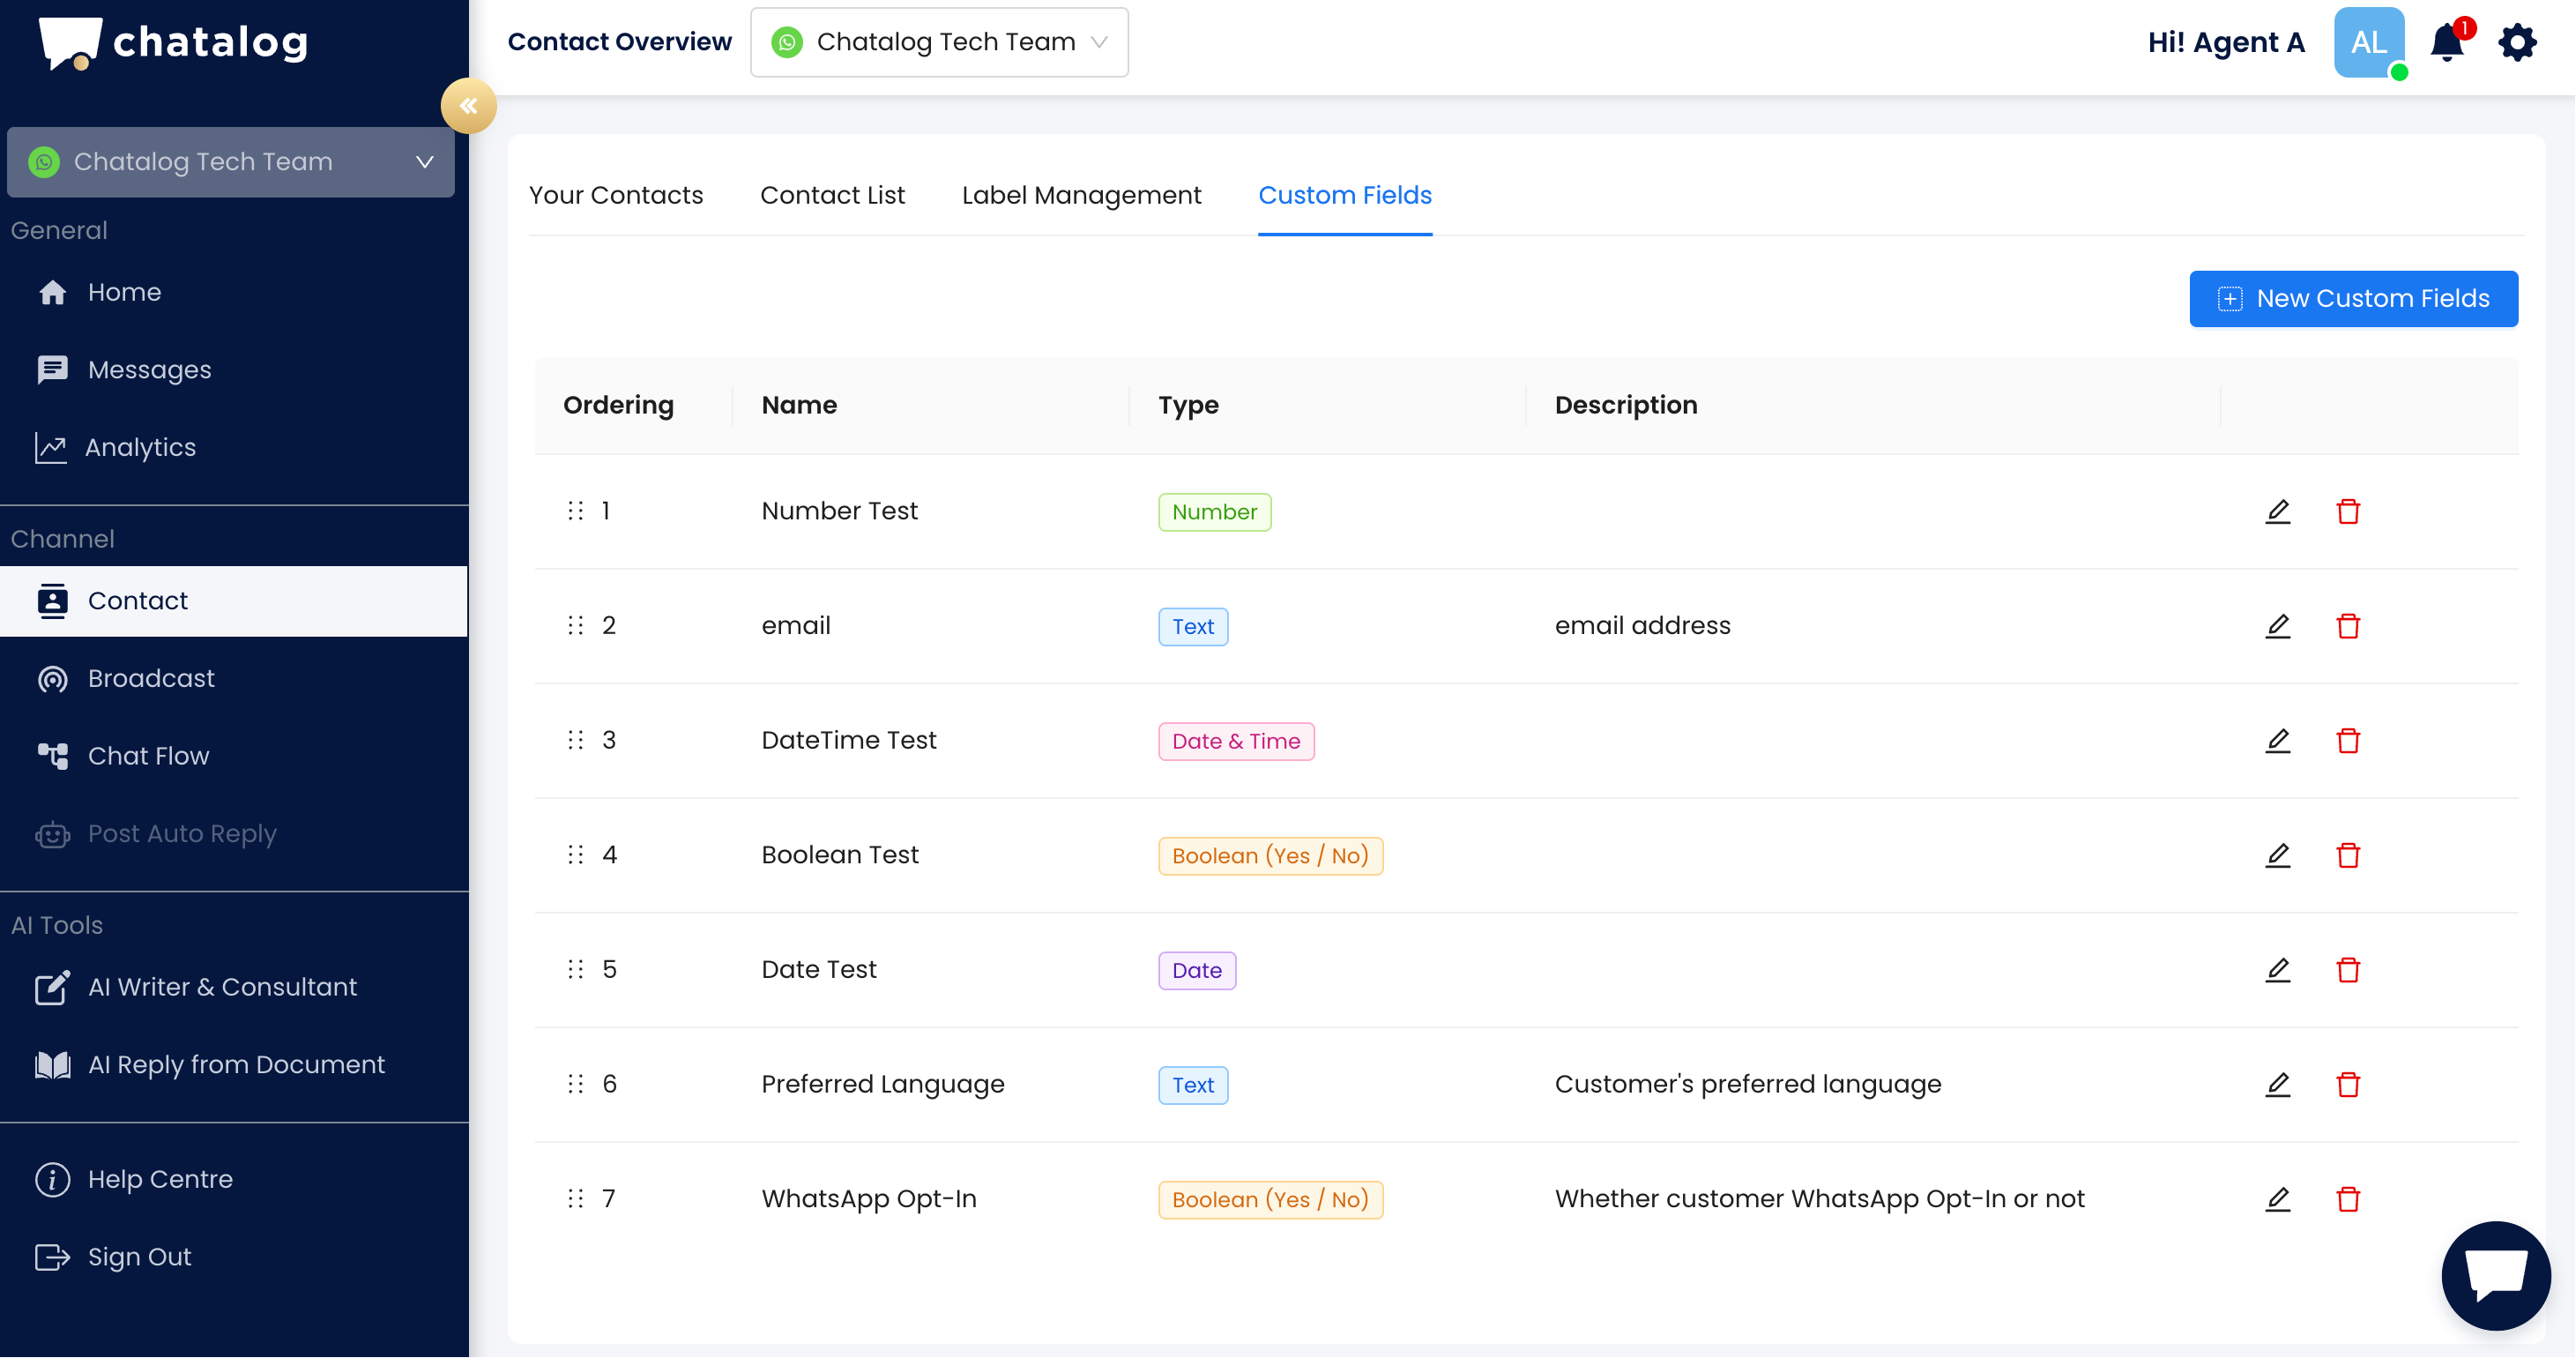Image resolution: width=2576 pixels, height=1358 pixels.
Task: Go to Broadcast in the sidebar
Action: pos(151,679)
